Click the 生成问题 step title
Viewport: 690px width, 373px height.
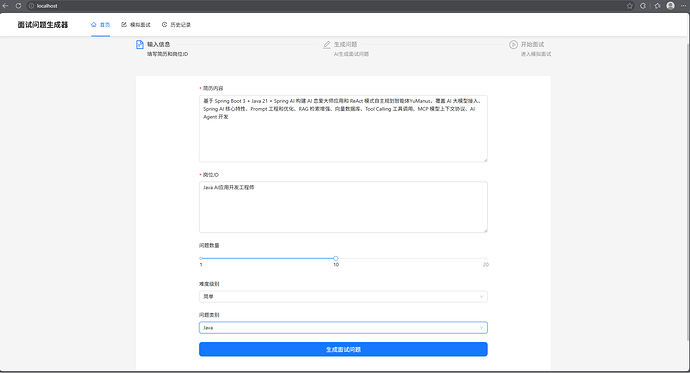coord(345,44)
